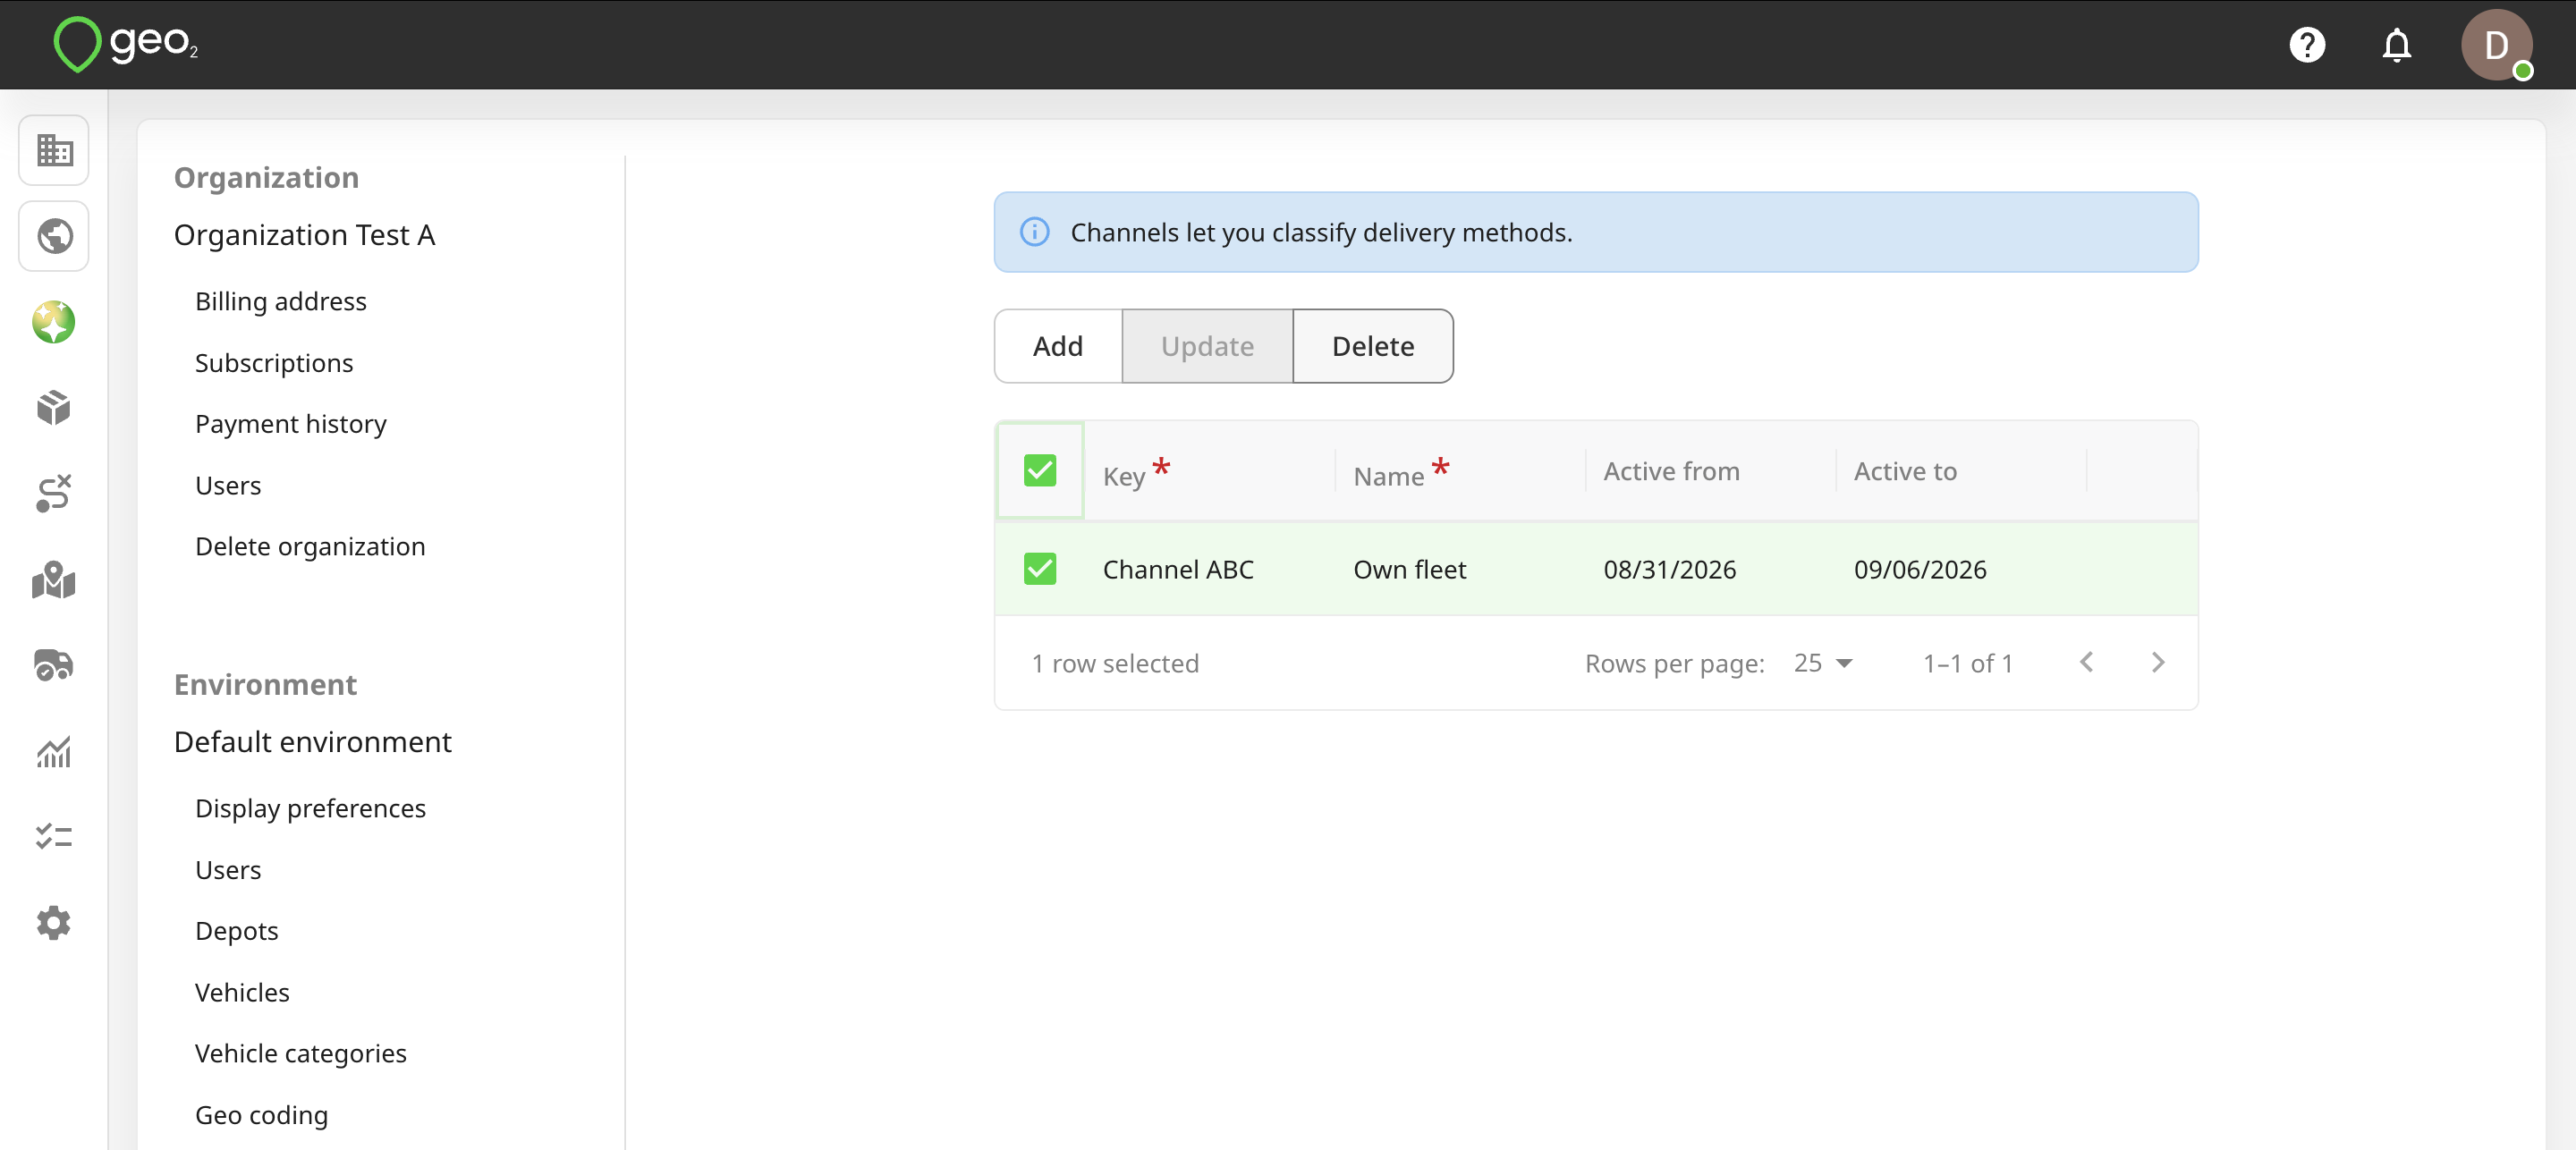Open Vehicle categories page
The image size is (2576, 1150).
[x=300, y=1053]
